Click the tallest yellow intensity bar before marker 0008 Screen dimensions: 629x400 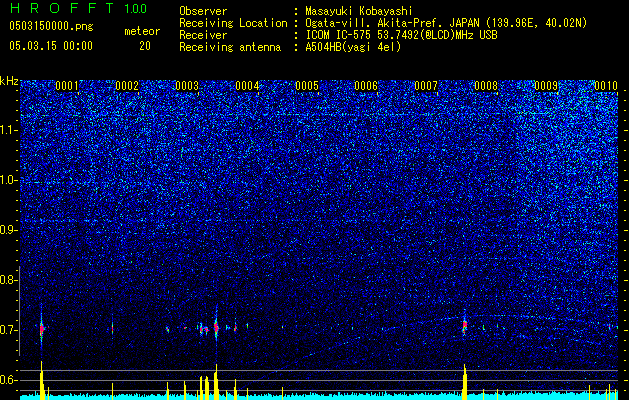pos(465,382)
